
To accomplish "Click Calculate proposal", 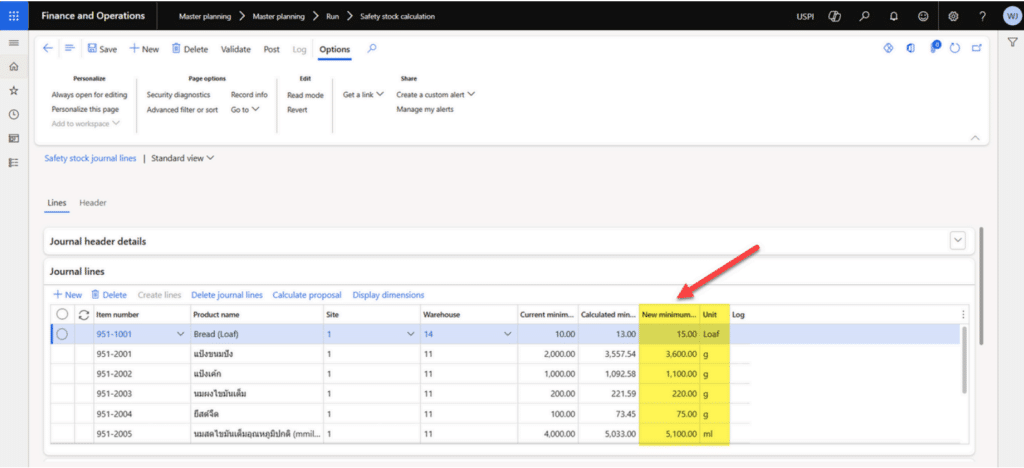I will tap(307, 295).
